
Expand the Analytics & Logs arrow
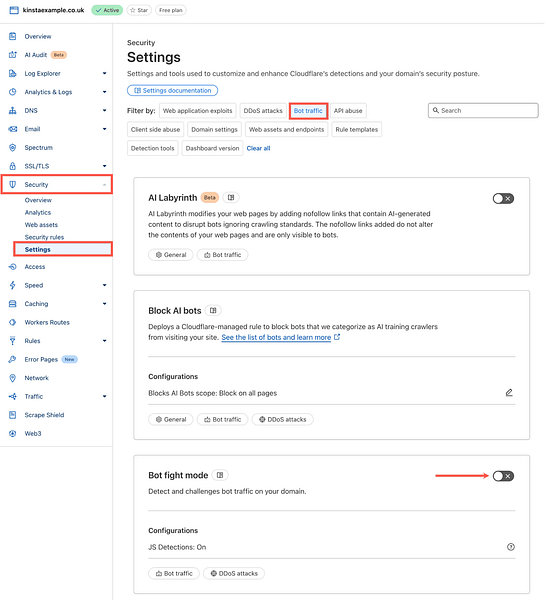pyautogui.click(x=104, y=92)
